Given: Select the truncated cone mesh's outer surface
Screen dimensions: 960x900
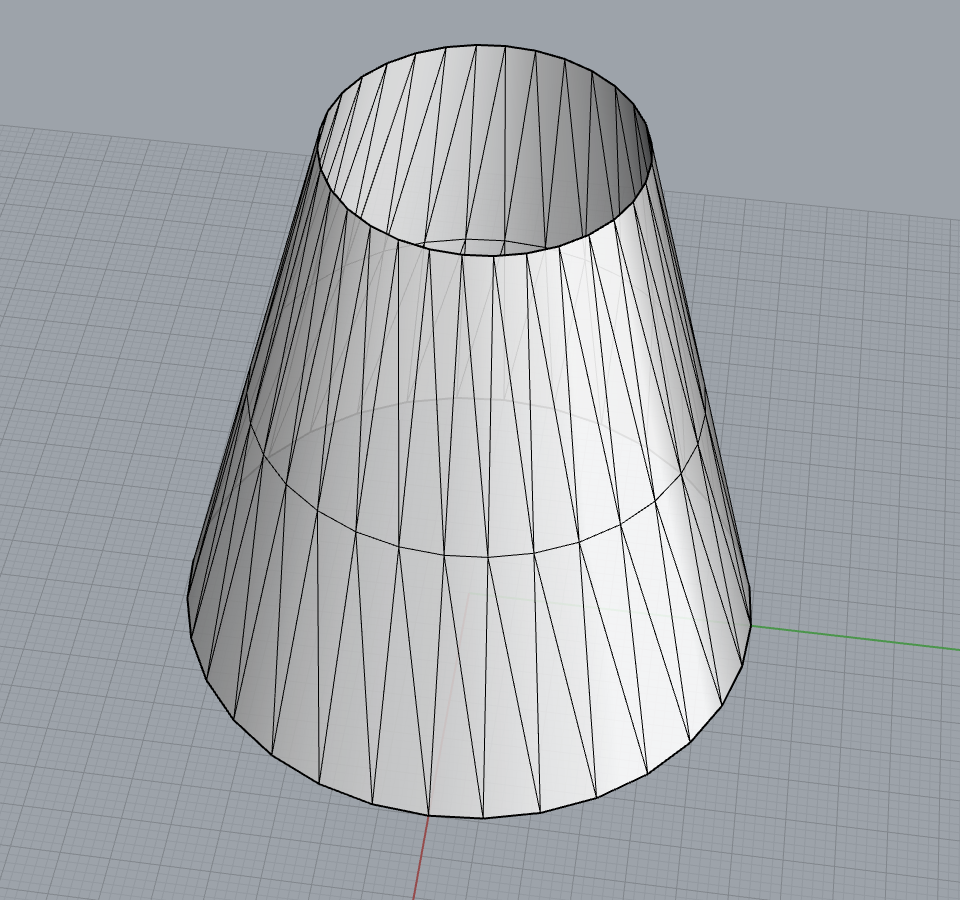Looking at the screenshot, I should click(471, 539).
